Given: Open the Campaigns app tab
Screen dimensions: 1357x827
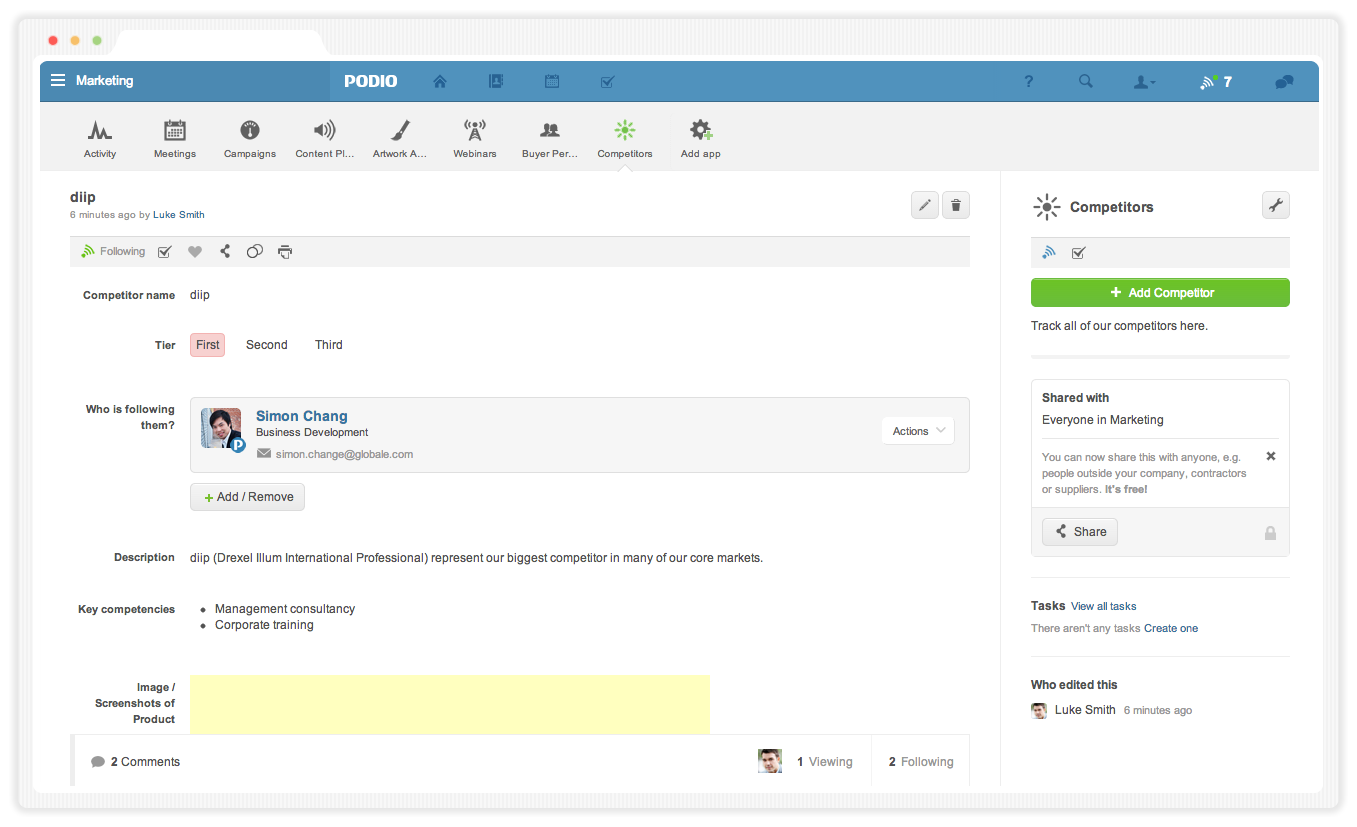Looking at the screenshot, I should pos(250,139).
